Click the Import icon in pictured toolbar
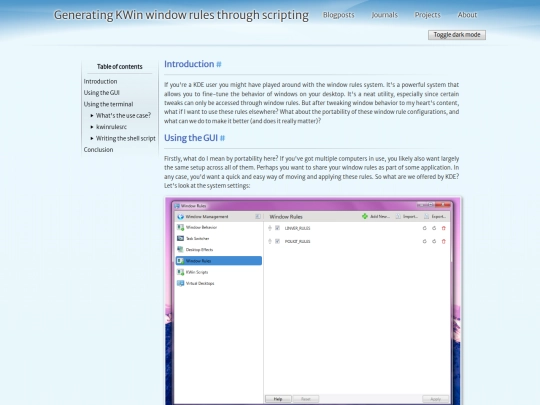 (398, 216)
